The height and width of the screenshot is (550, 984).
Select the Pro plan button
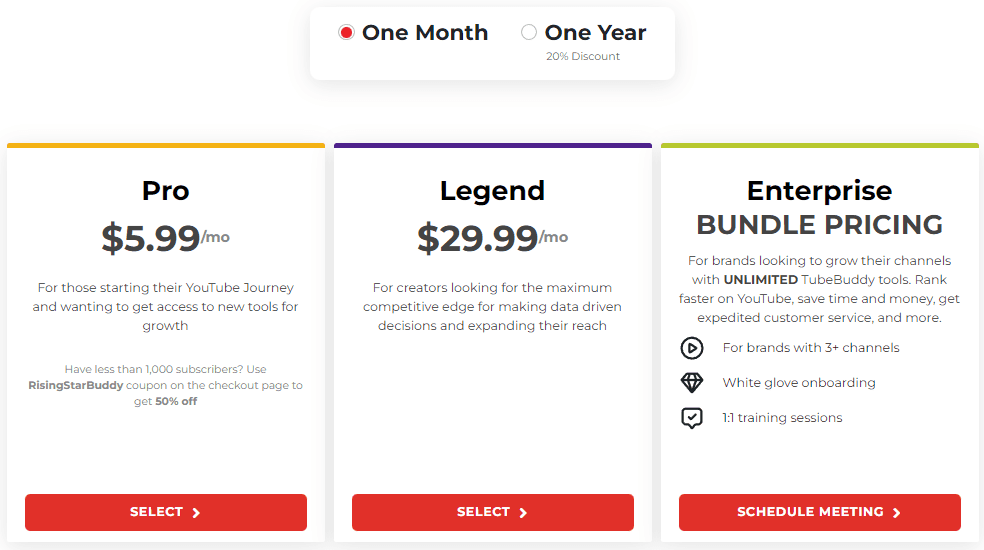166,512
